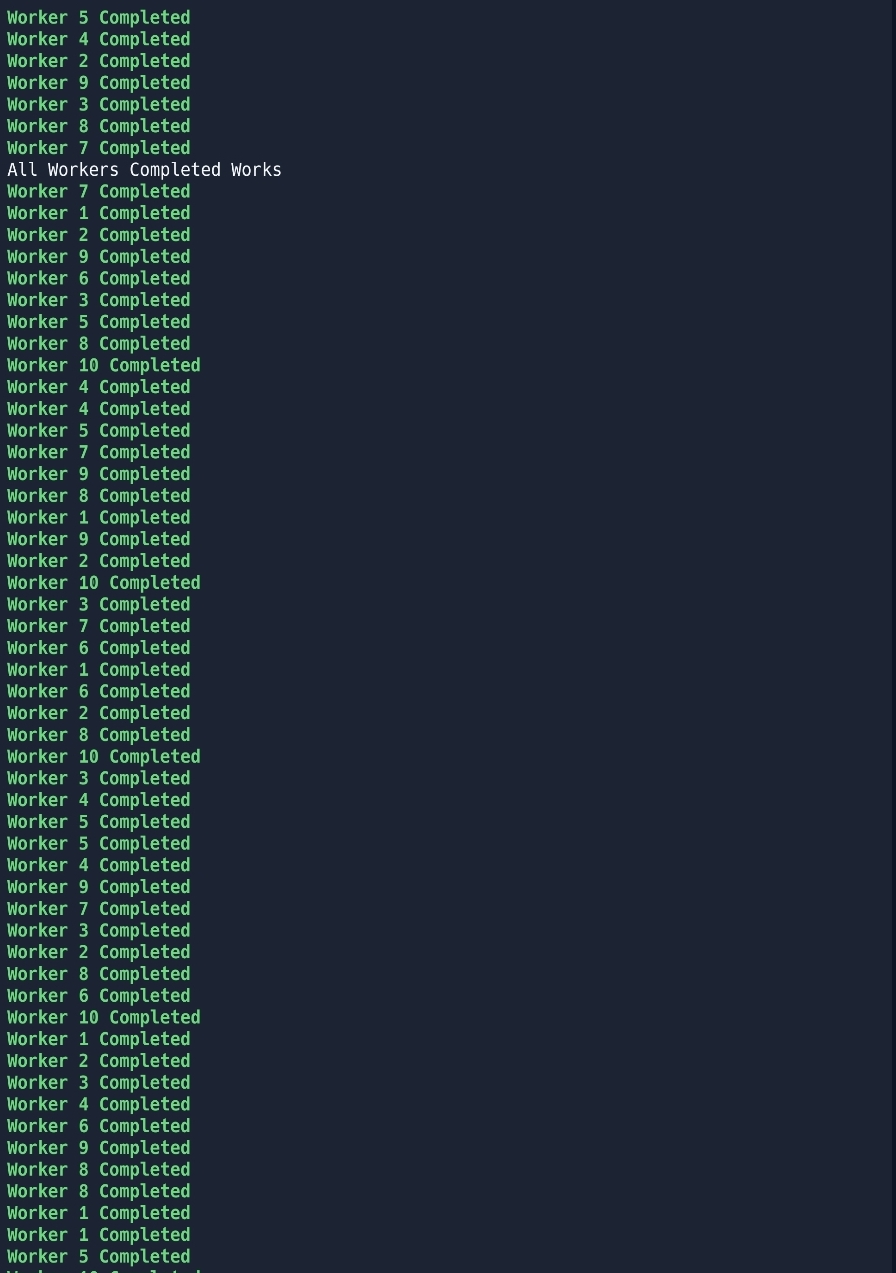This screenshot has height=1273, width=896.
Task: Click Worker 10 line between Worker 8 and Worker 3
Action: [103, 757]
